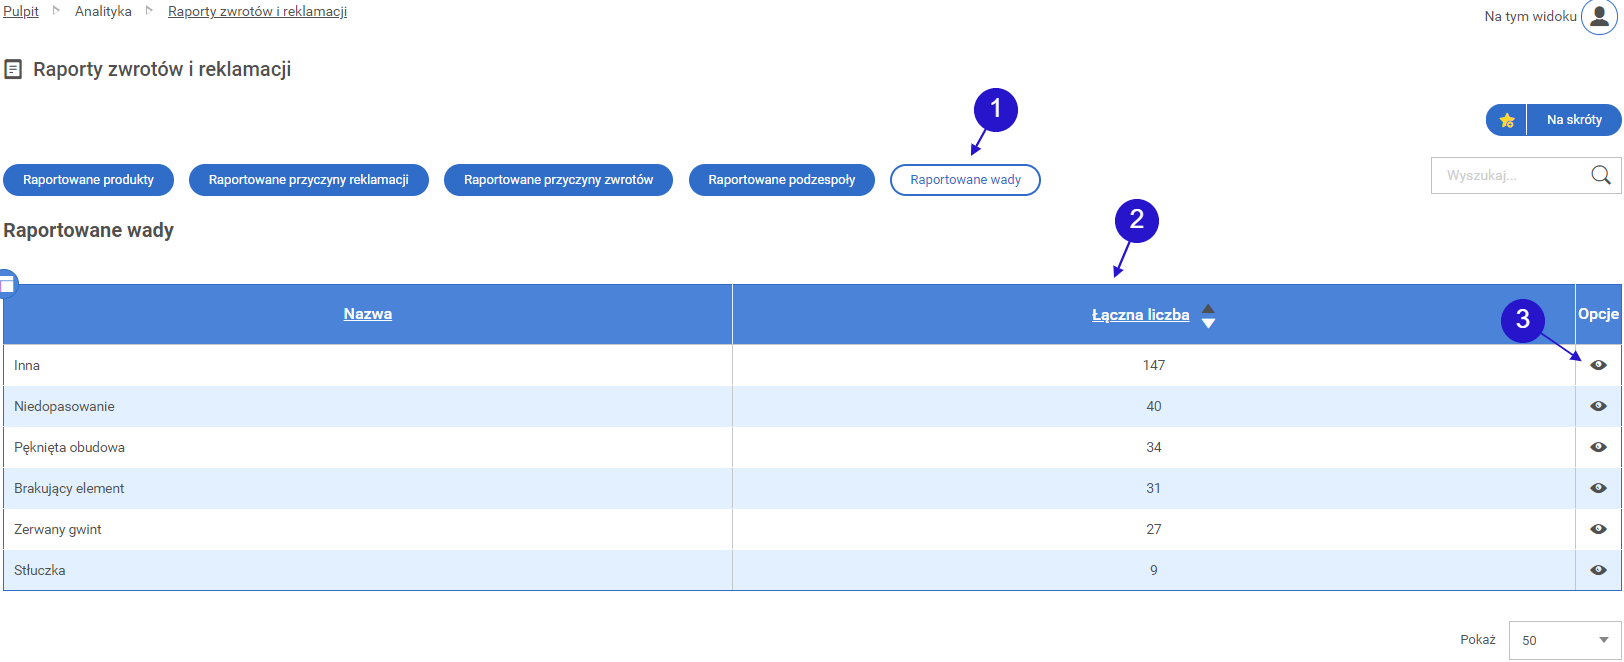Click the table layout icon above Nazwa

pos(8,284)
